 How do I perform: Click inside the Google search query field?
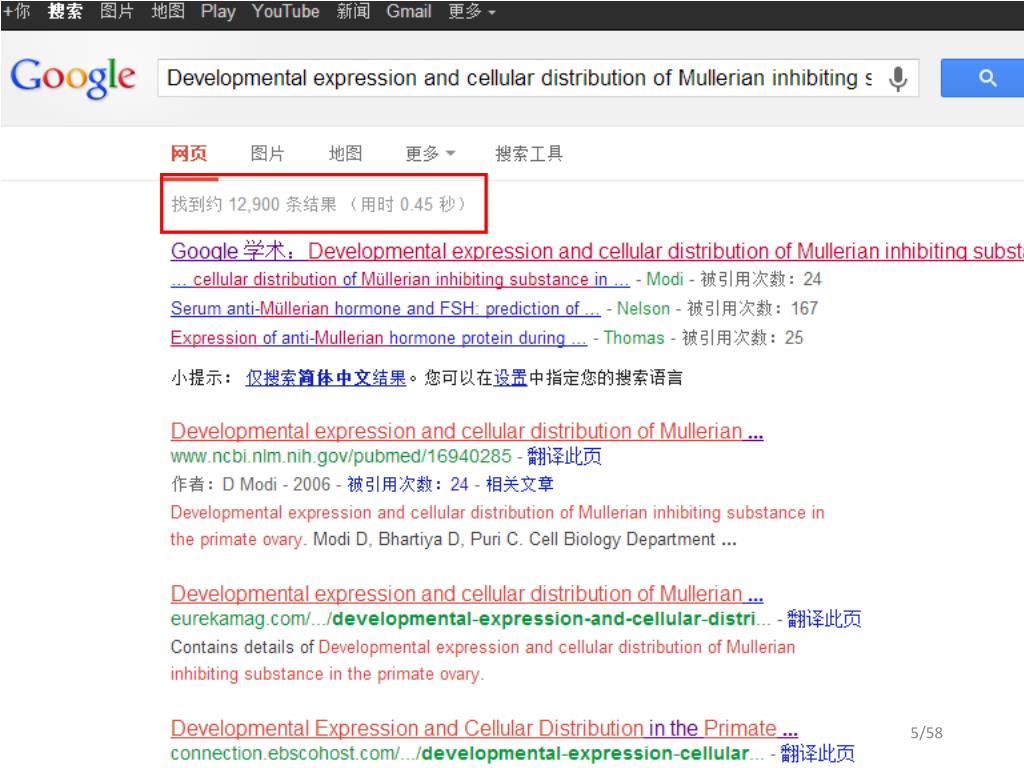point(519,78)
